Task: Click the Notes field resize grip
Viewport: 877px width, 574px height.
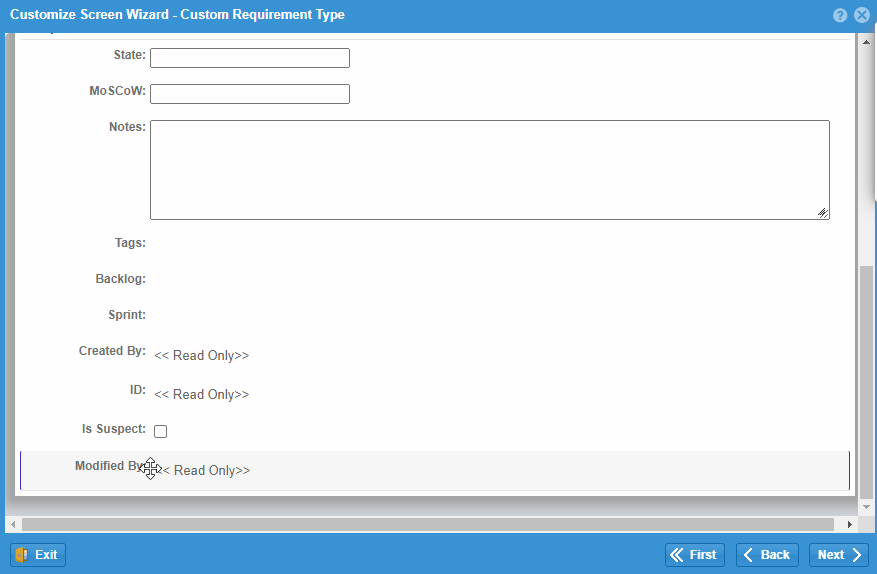Action: pyautogui.click(x=823, y=213)
